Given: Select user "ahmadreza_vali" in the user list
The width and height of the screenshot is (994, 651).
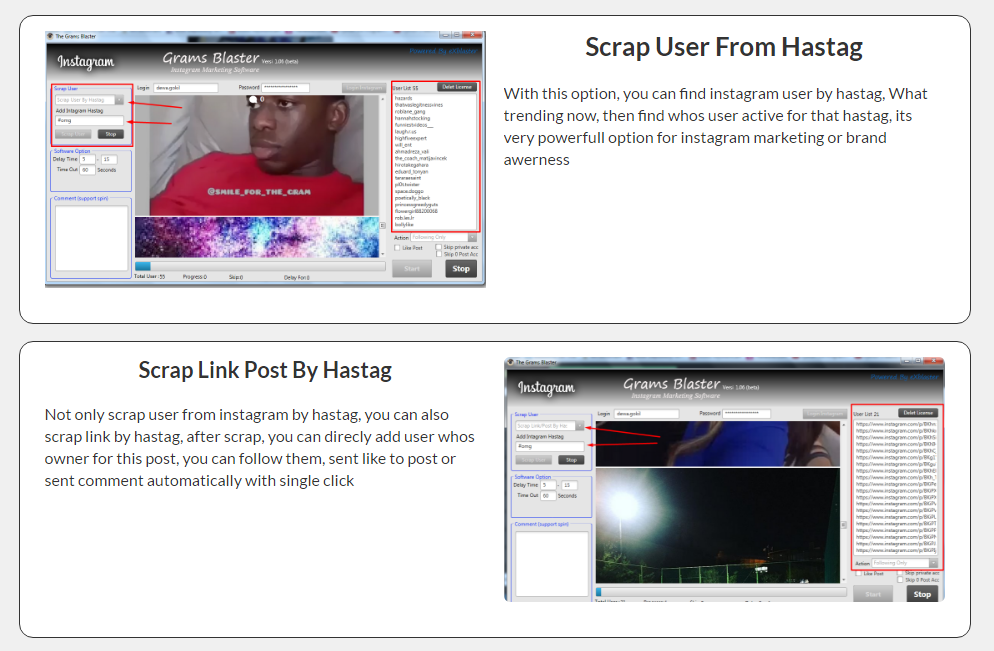Looking at the screenshot, I should pyautogui.click(x=412, y=151).
